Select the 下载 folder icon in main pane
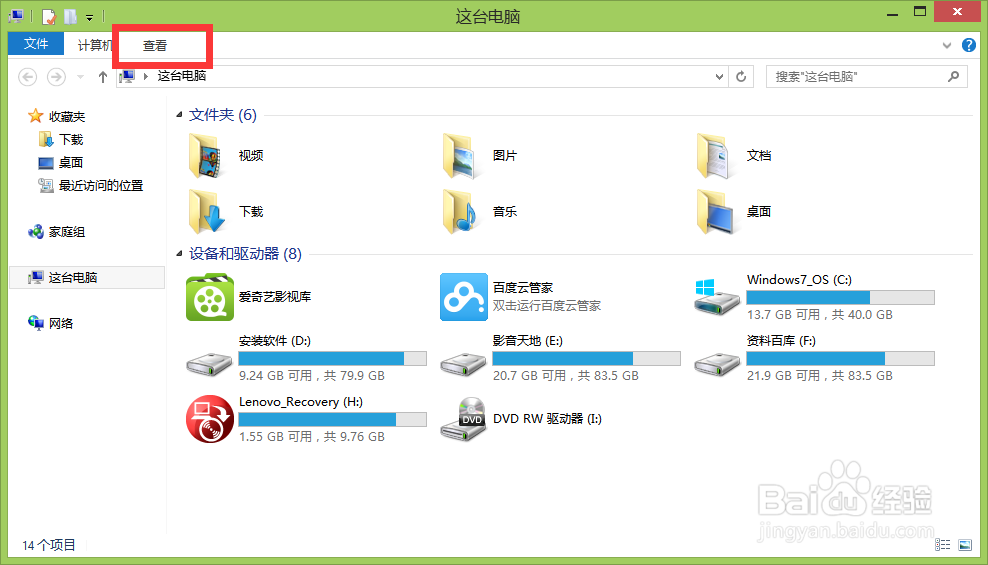988x565 pixels. click(x=207, y=212)
